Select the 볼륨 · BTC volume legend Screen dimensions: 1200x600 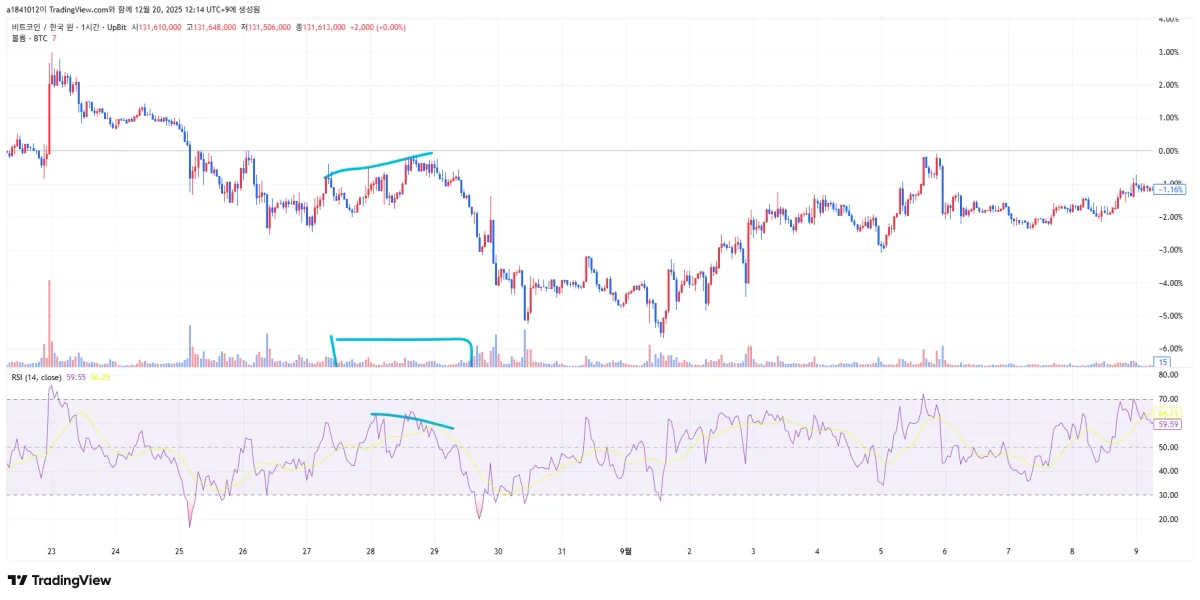click(30, 38)
